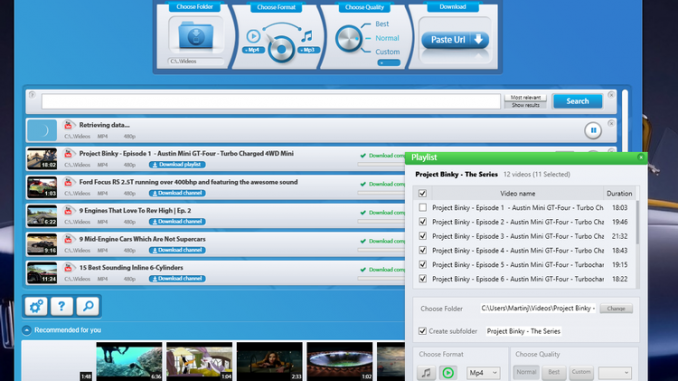Screen dimensions: 678x381
Task: Click the magnifier search icon button
Action: [x=88, y=306]
